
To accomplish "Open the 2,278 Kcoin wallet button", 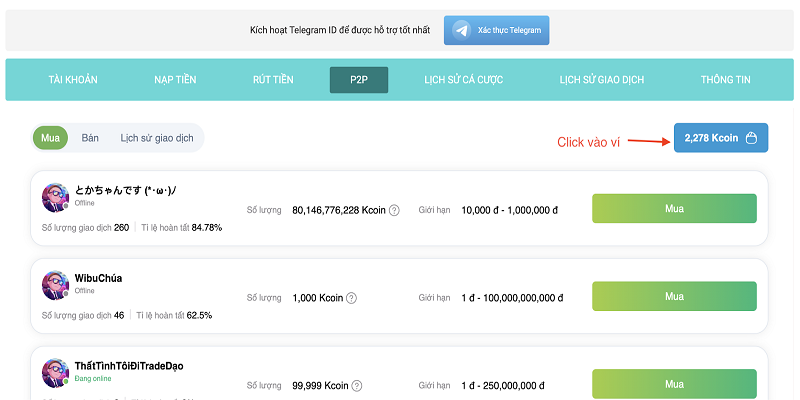I will click(720, 138).
